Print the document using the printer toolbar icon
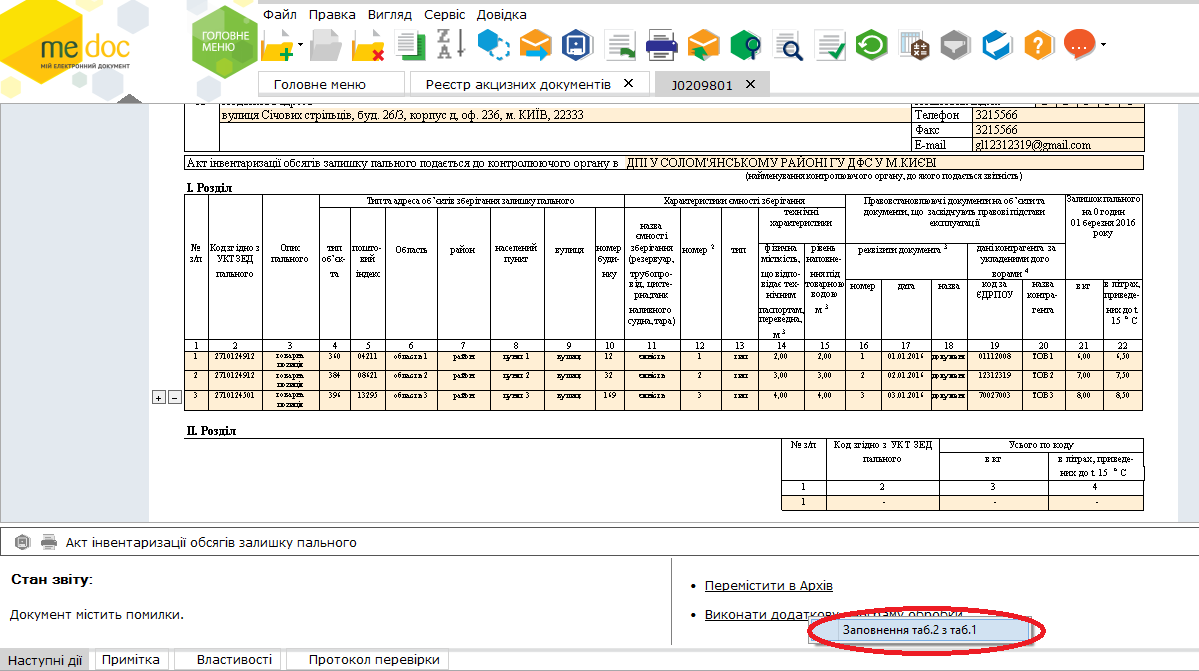 (x=662, y=45)
